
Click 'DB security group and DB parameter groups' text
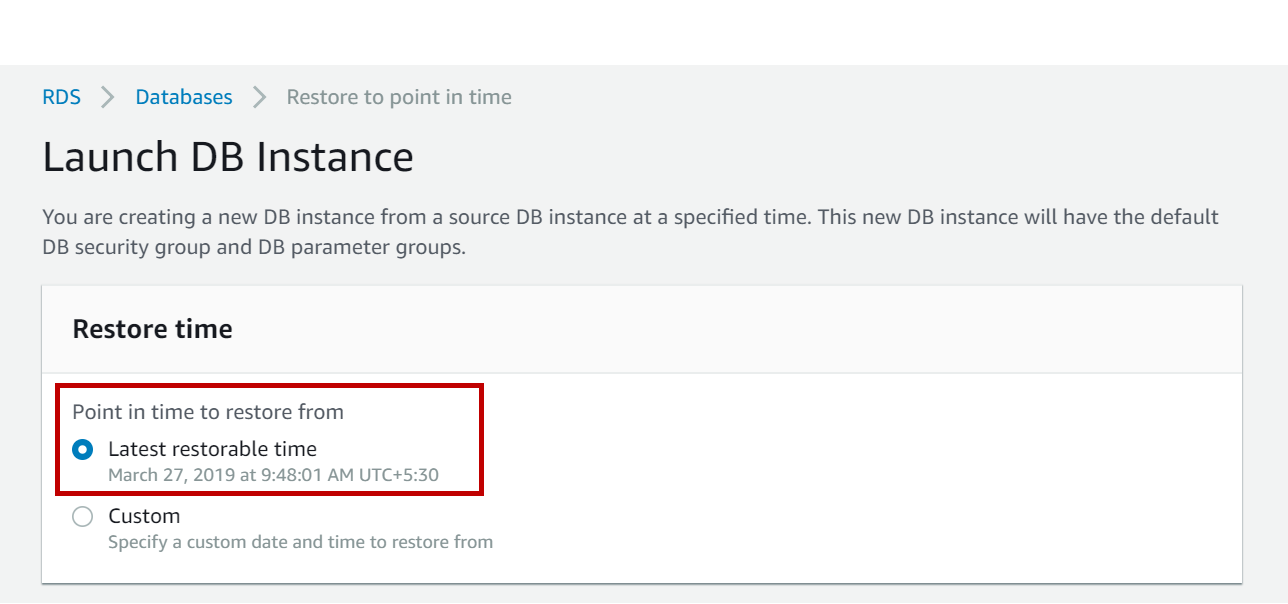tap(254, 247)
